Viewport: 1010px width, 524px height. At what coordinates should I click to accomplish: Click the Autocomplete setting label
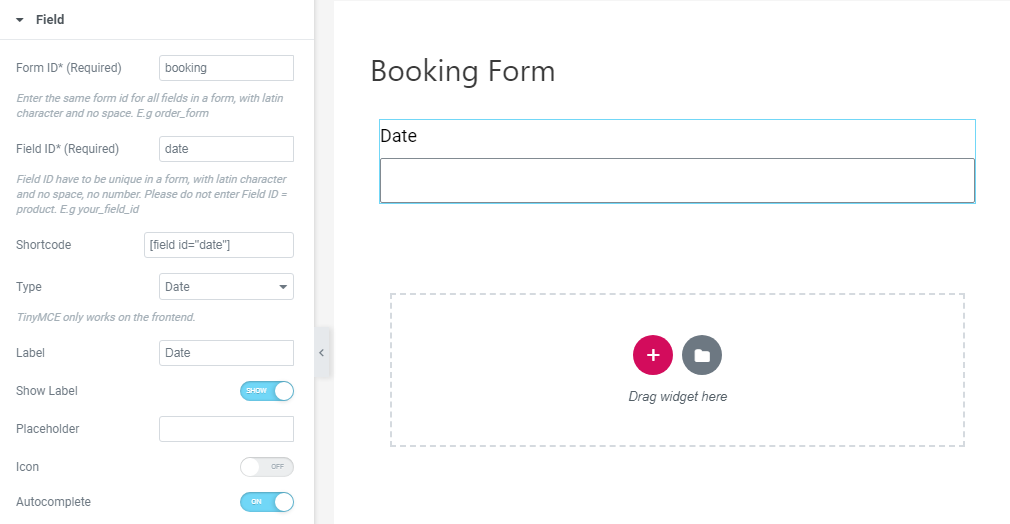[x=53, y=502]
